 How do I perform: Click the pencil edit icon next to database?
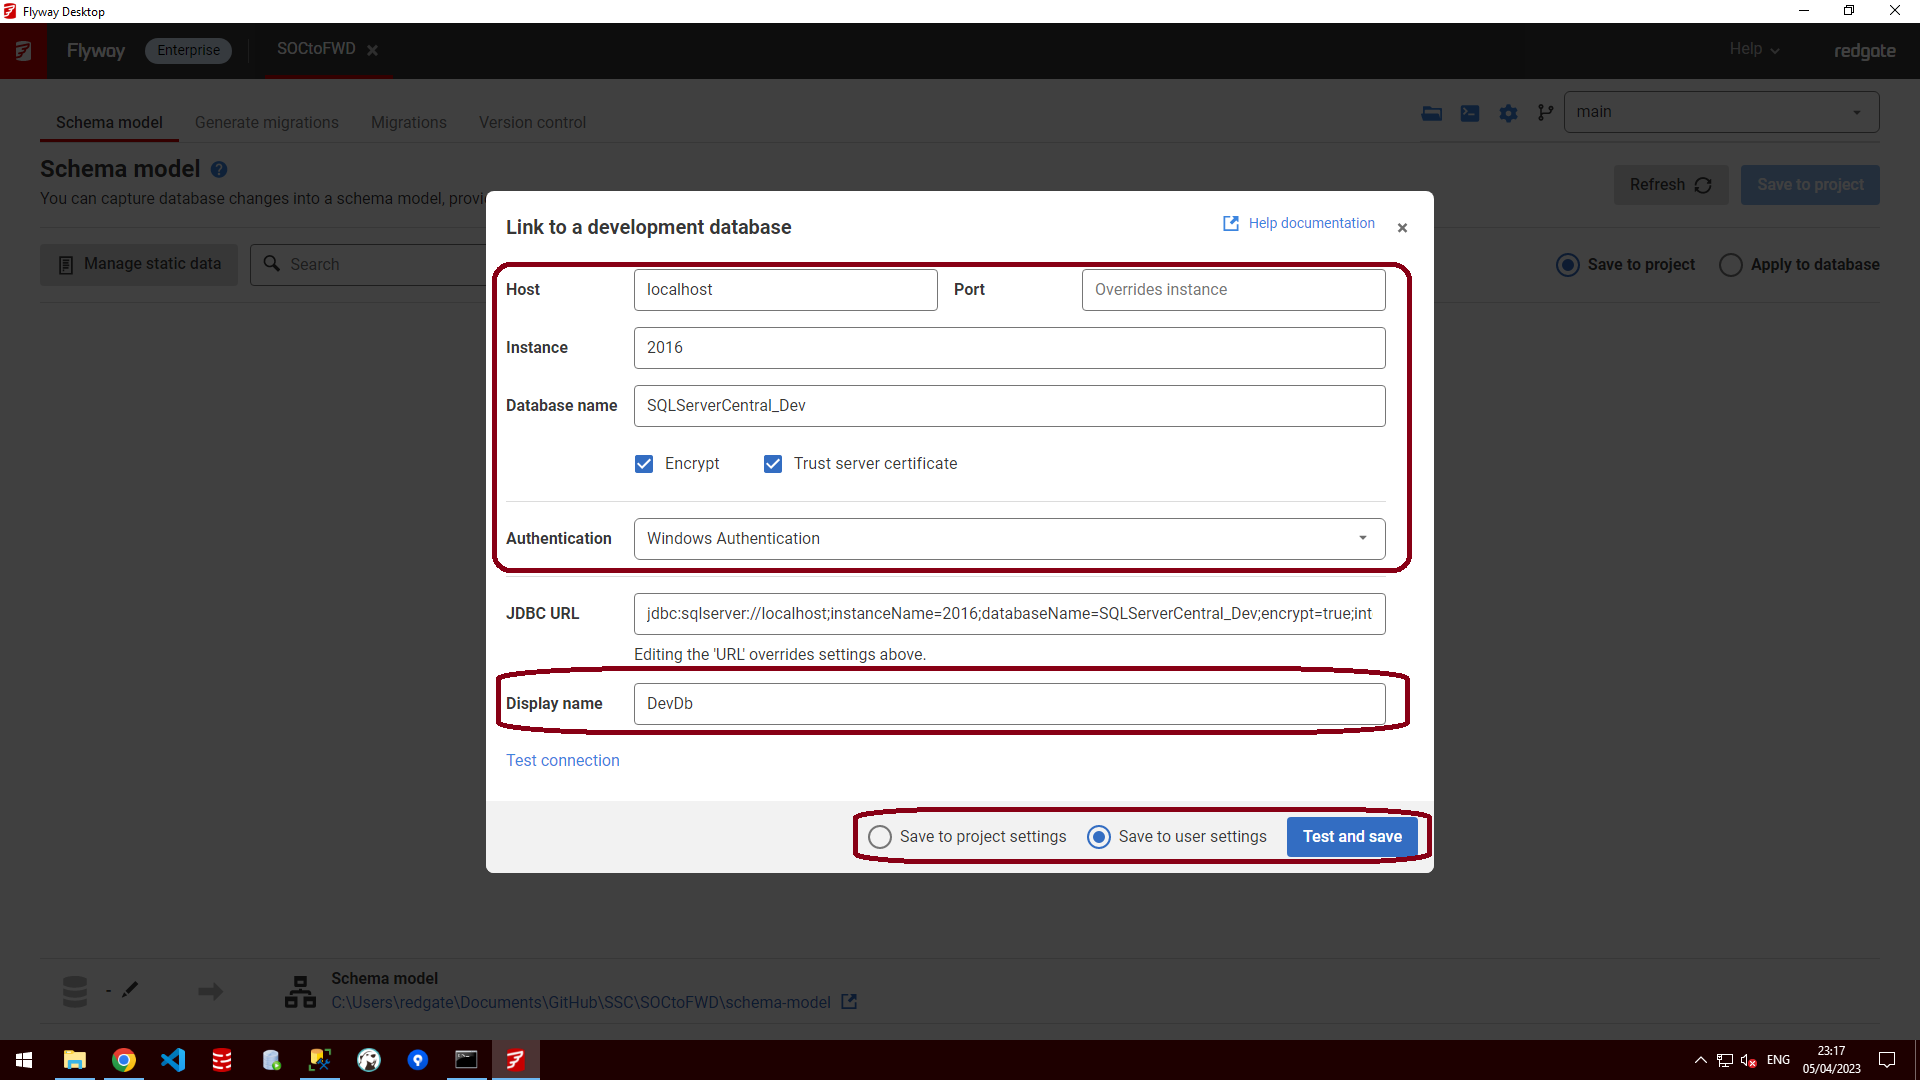tap(130, 990)
